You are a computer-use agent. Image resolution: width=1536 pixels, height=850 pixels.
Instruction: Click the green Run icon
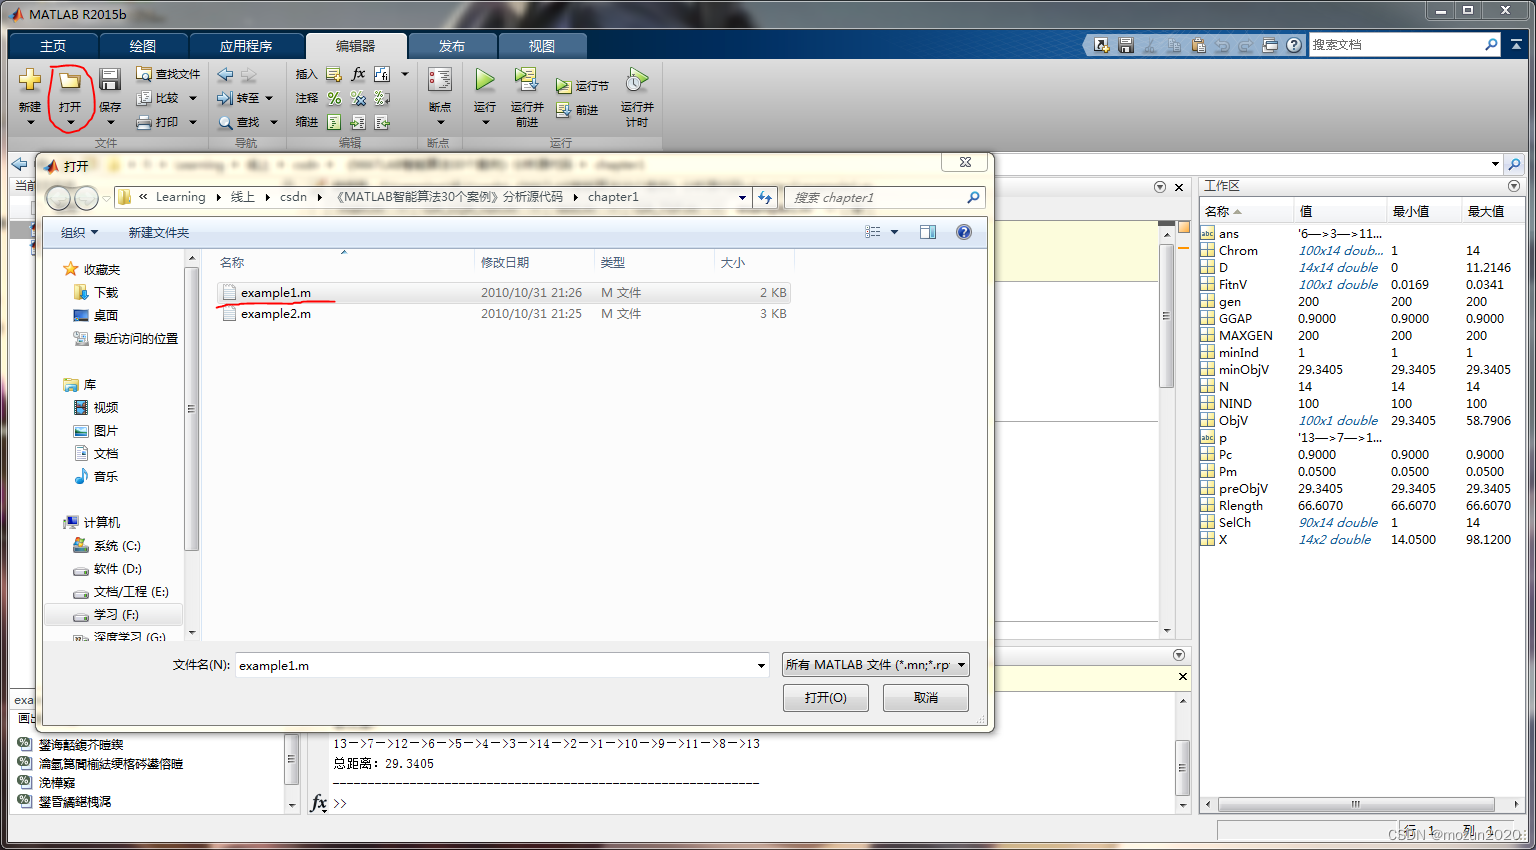point(485,80)
